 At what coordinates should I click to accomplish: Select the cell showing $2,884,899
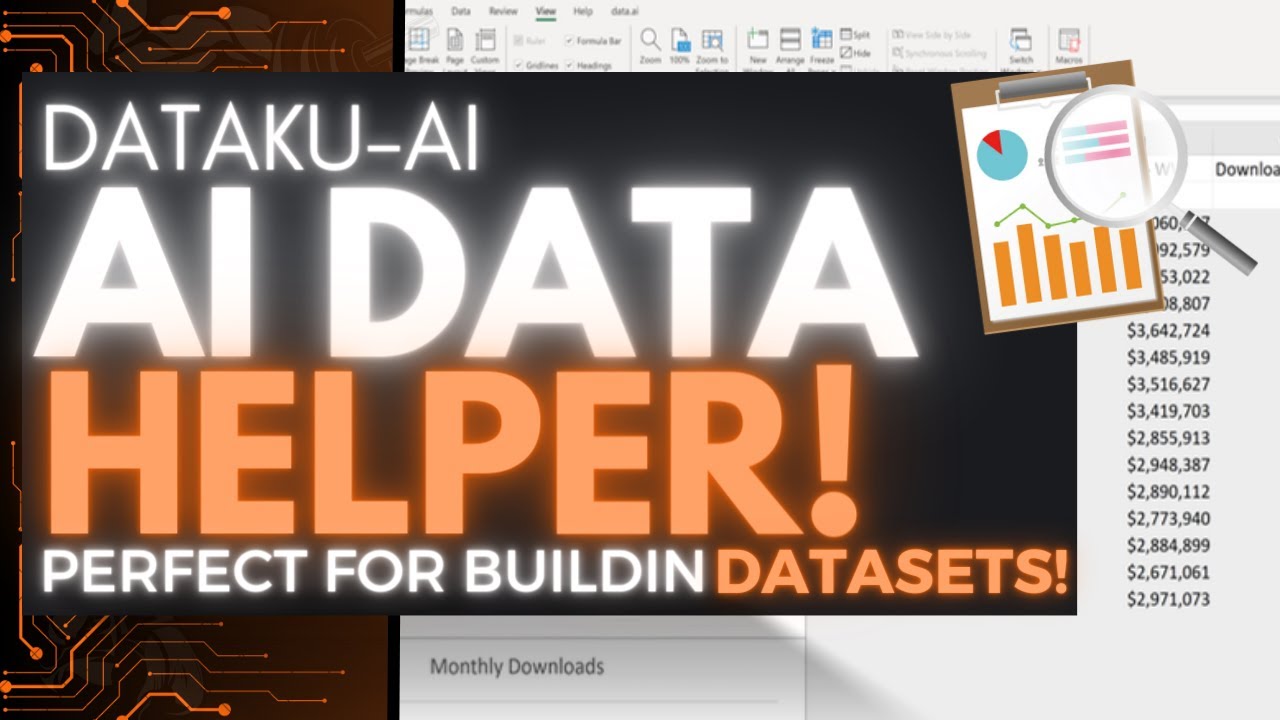tap(1168, 545)
